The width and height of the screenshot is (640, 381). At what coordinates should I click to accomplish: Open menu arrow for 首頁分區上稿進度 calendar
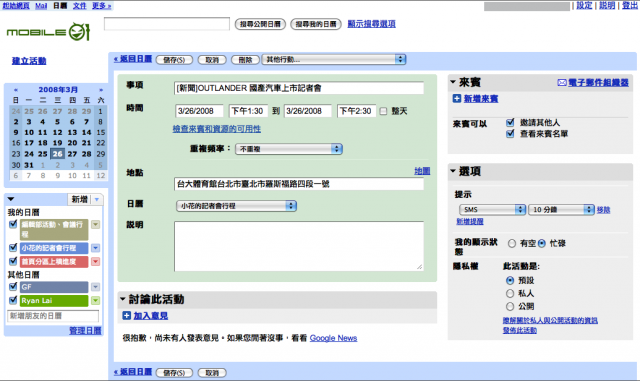96,261
